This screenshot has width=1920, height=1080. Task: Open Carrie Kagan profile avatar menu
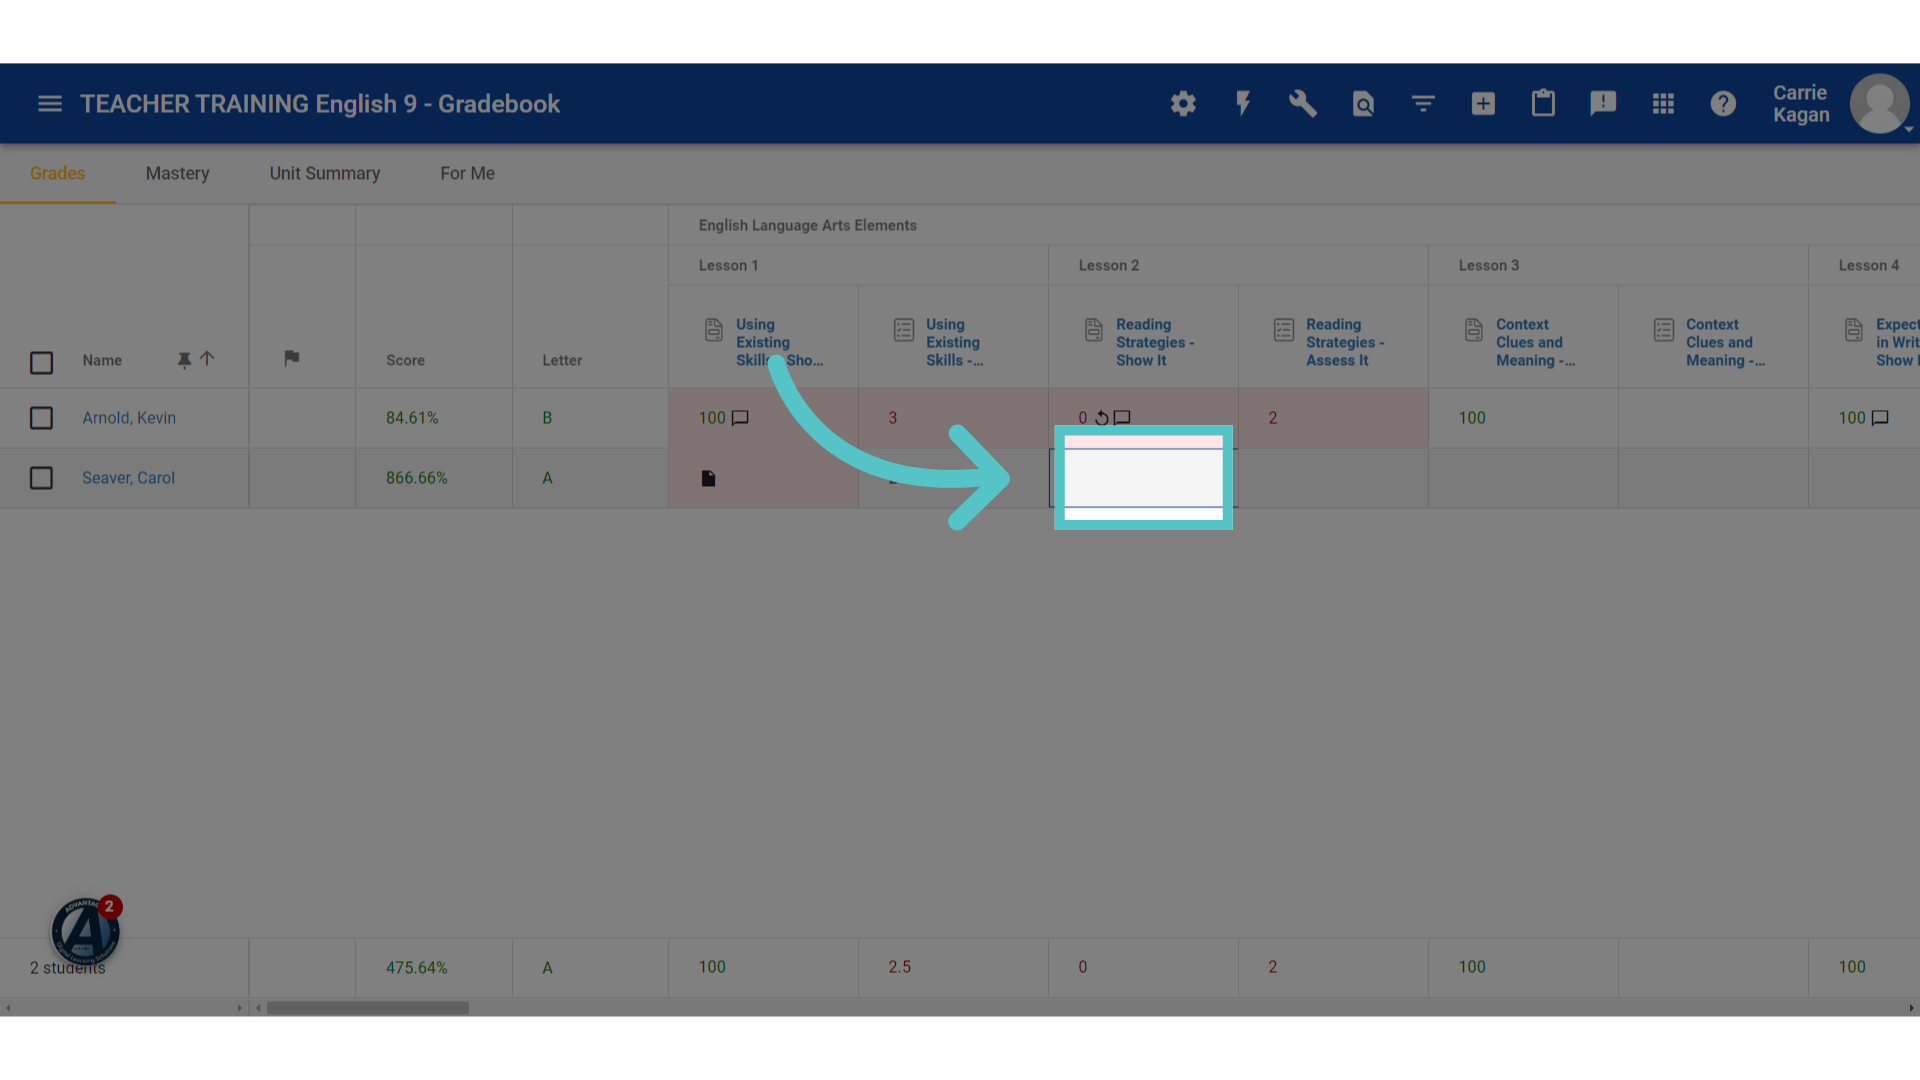[1880, 104]
